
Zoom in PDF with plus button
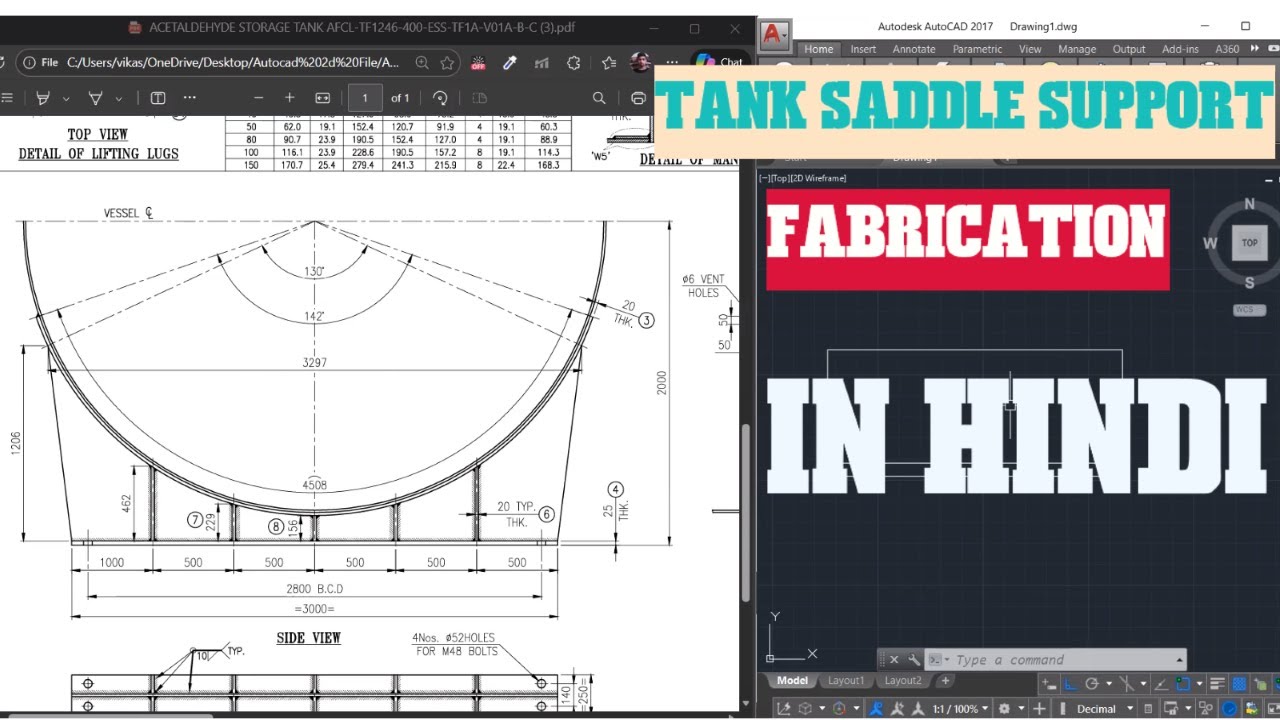pyautogui.click(x=290, y=98)
